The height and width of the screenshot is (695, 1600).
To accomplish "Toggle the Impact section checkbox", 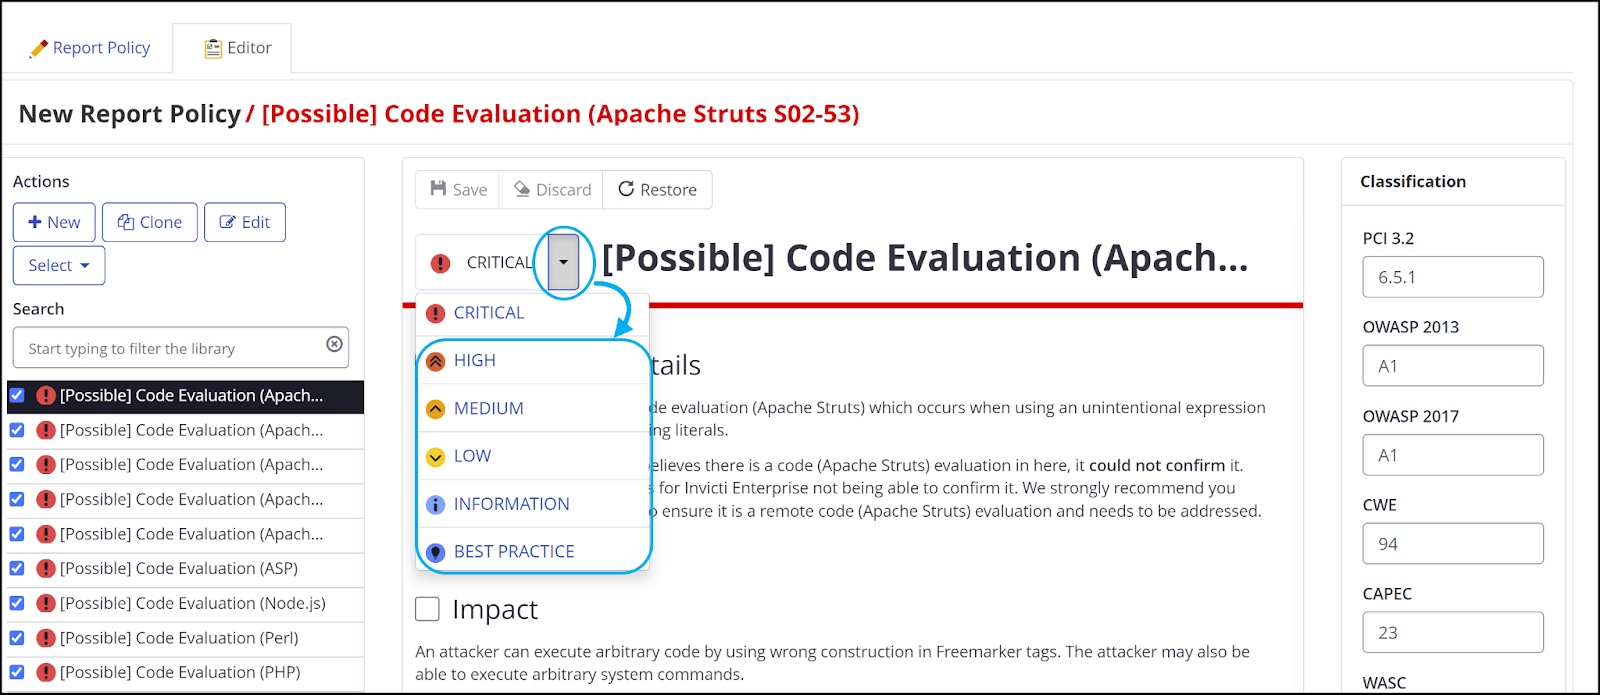I will point(427,608).
